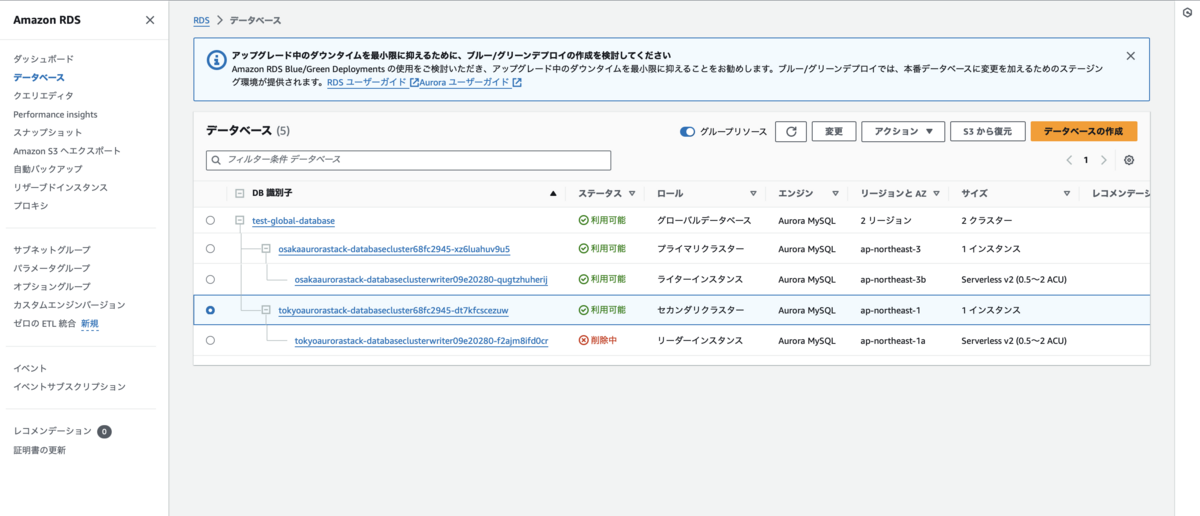
Task: Select radio button for test-global-database
Action: point(210,220)
